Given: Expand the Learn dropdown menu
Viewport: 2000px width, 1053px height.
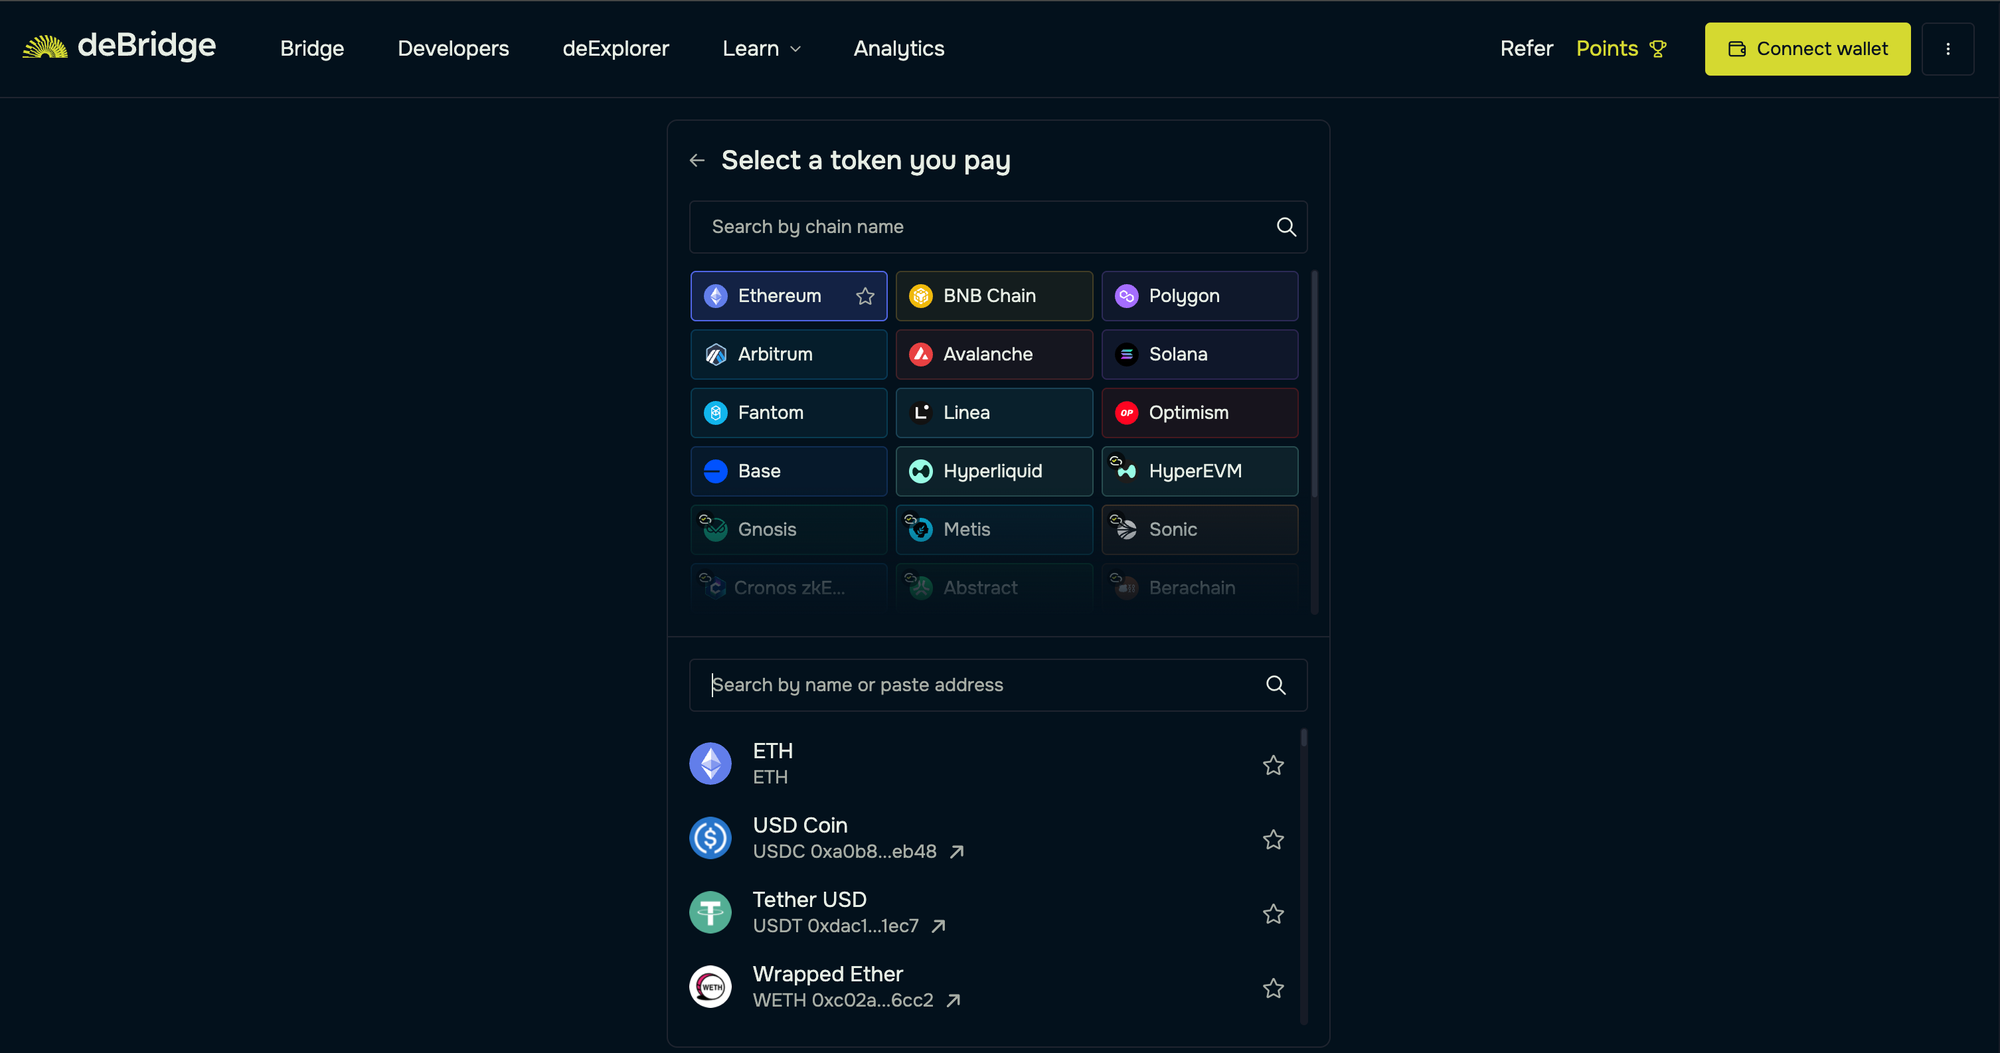Looking at the screenshot, I should click(x=761, y=48).
